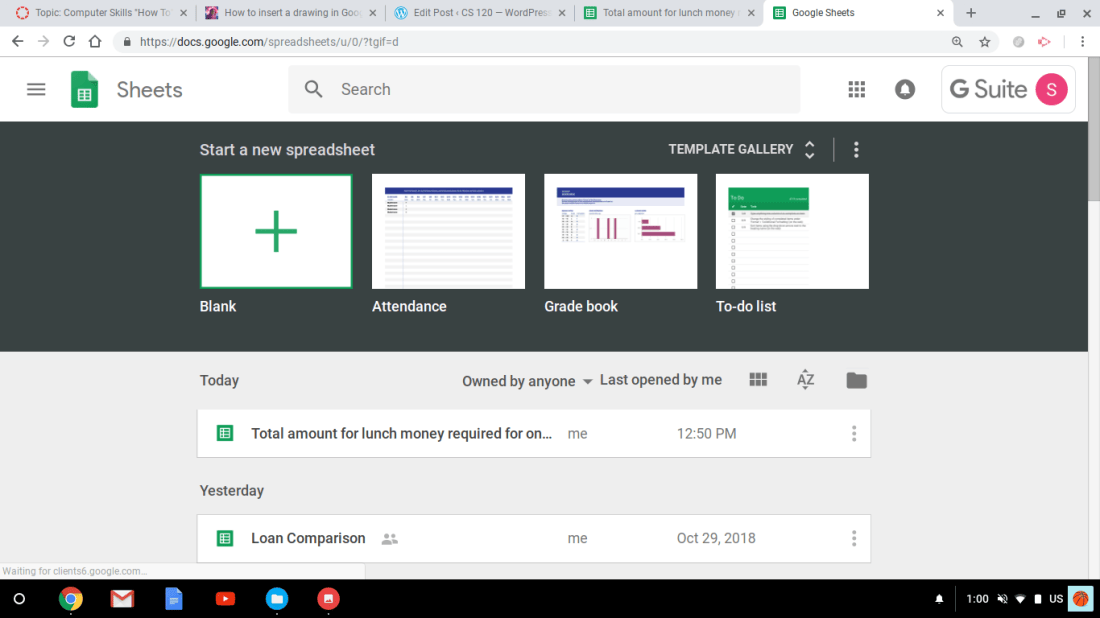Launch Gmail from the shelf
This screenshot has width=1100, height=618.
point(122,598)
